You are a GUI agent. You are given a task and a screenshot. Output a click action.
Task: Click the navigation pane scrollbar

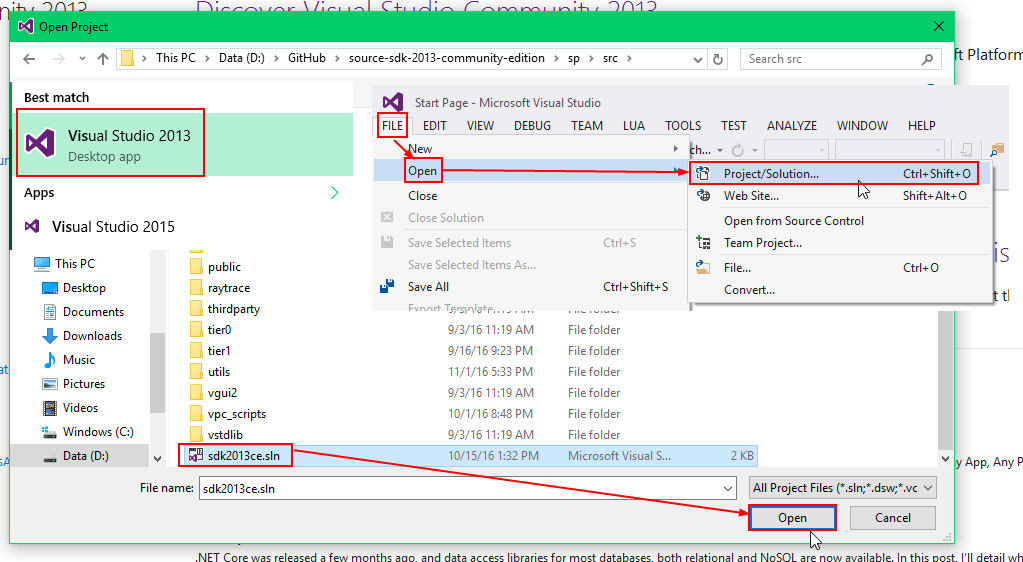coord(157,372)
